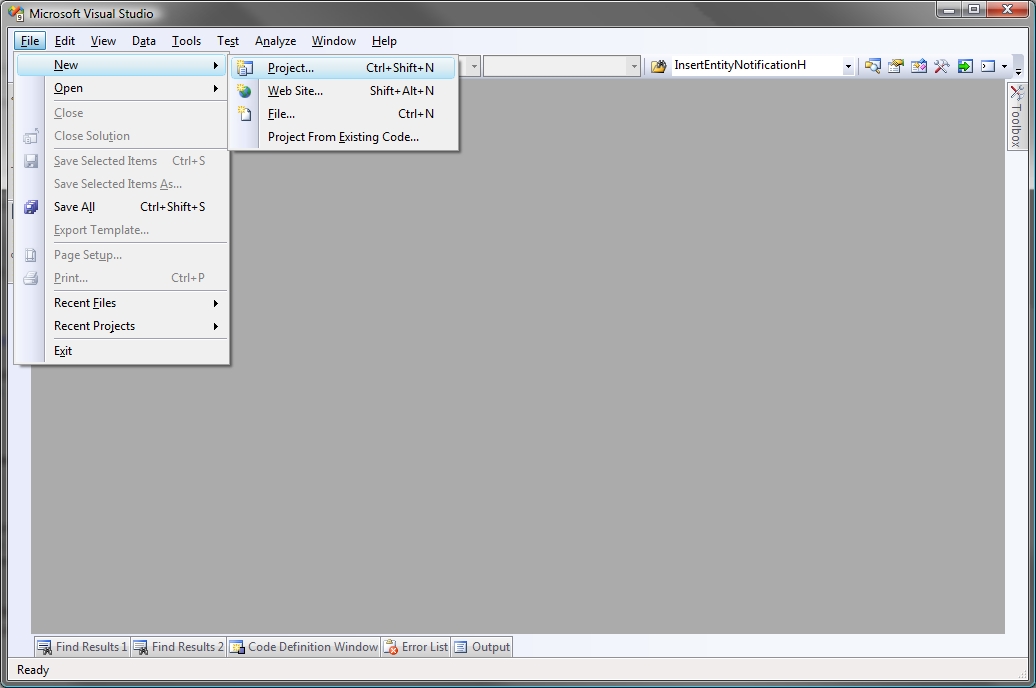This screenshot has height=688, width=1036.
Task: Switch to Output tab
Action: coord(482,647)
